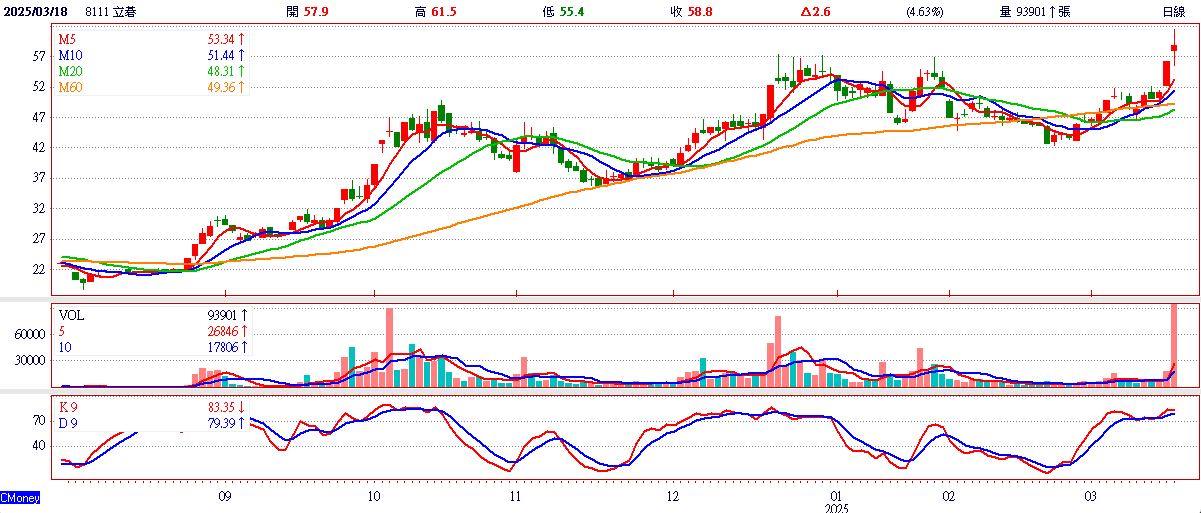This screenshot has width=1201, height=513.
Task: Click the M10 value 51.44
Action: tap(220, 55)
